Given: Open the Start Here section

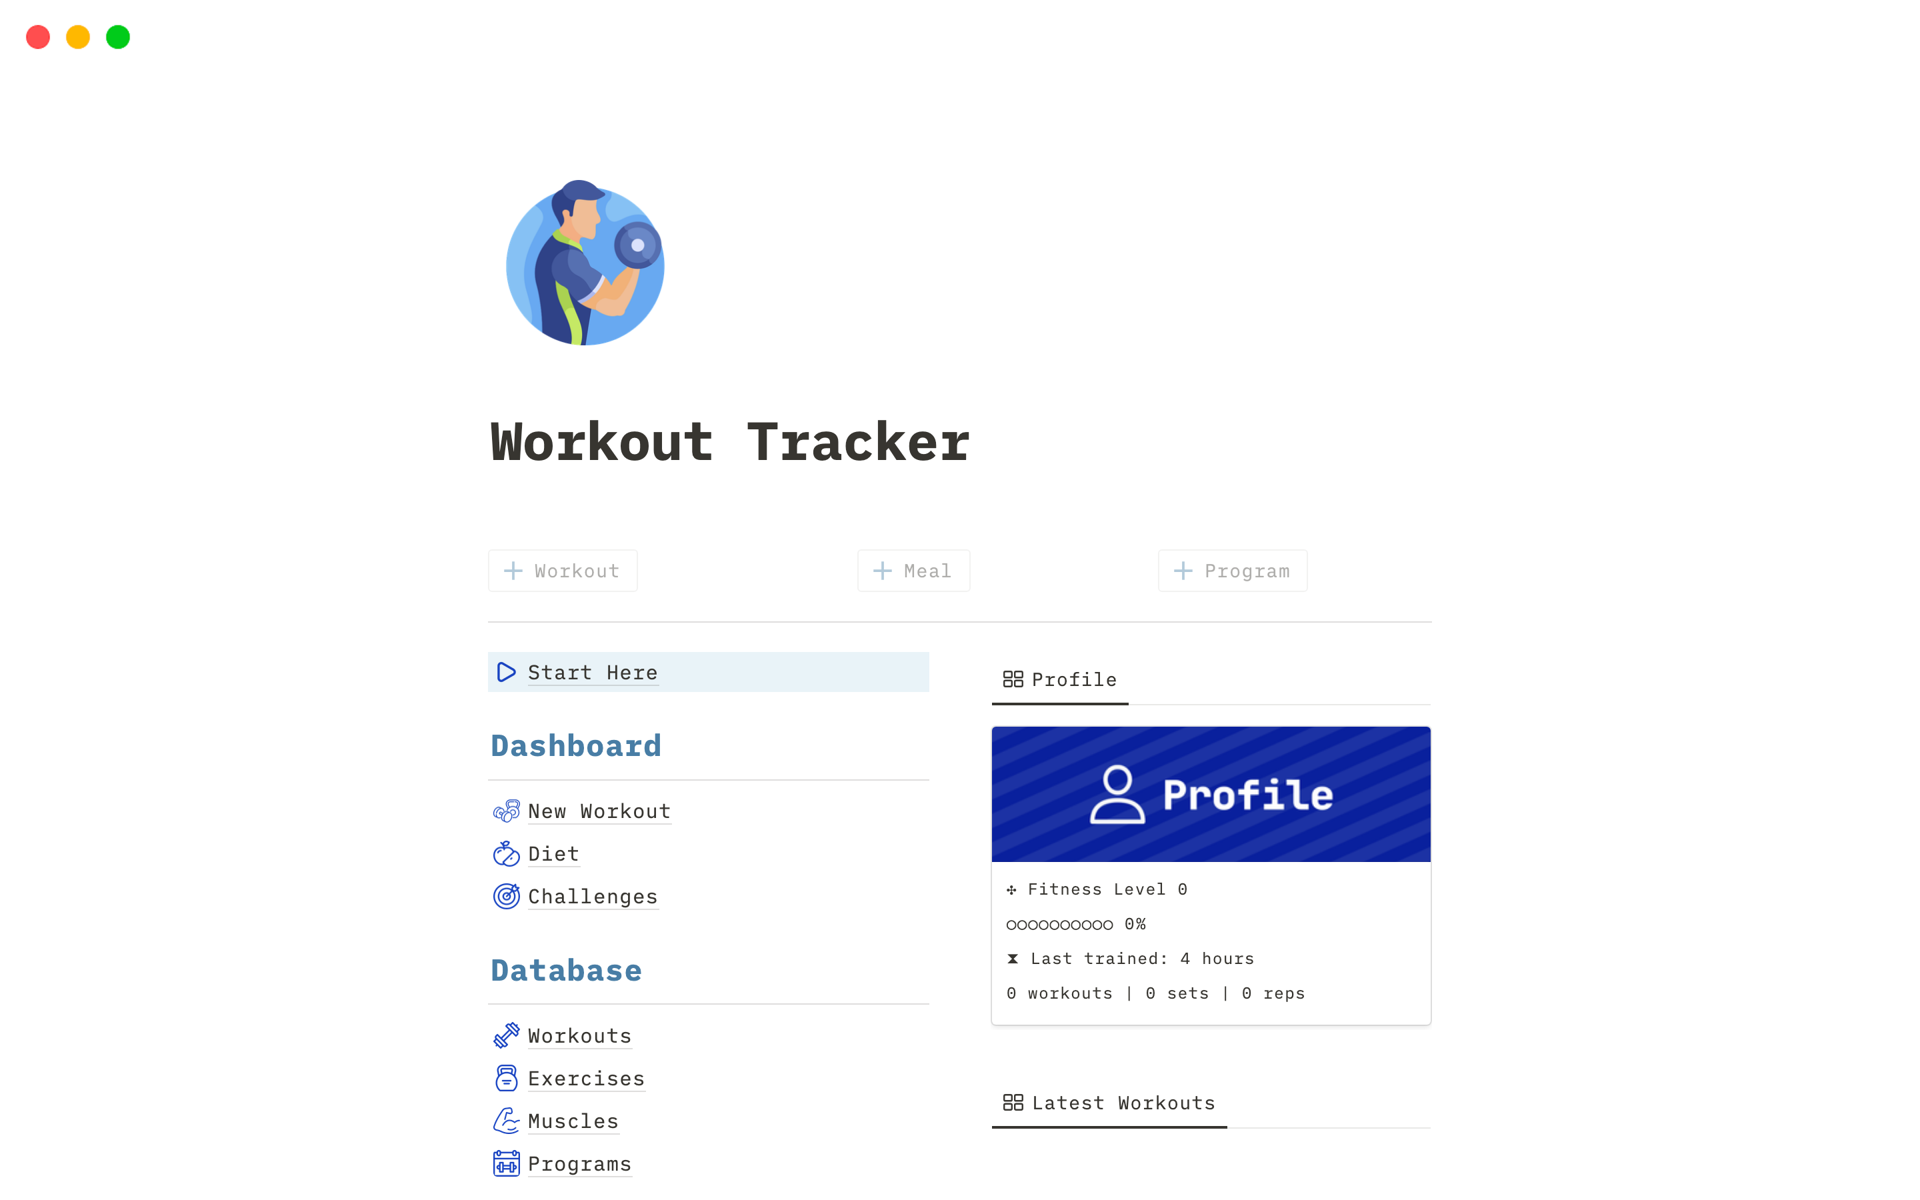Looking at the screenshot, I should (x=592, y=672).
